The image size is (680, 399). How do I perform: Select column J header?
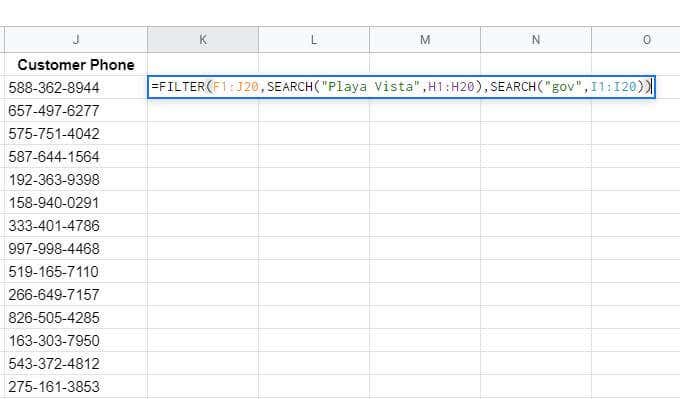click(76, 40)
